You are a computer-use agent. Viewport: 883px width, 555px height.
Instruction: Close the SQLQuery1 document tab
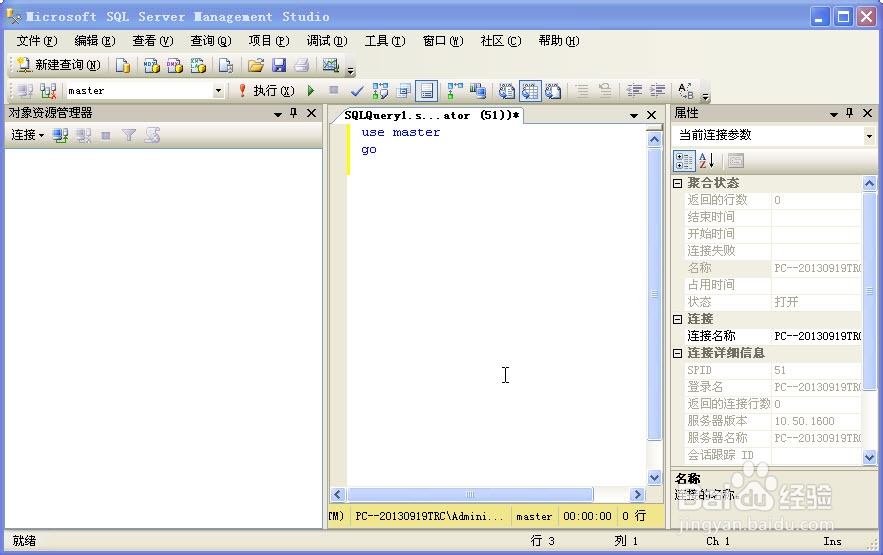652,115
